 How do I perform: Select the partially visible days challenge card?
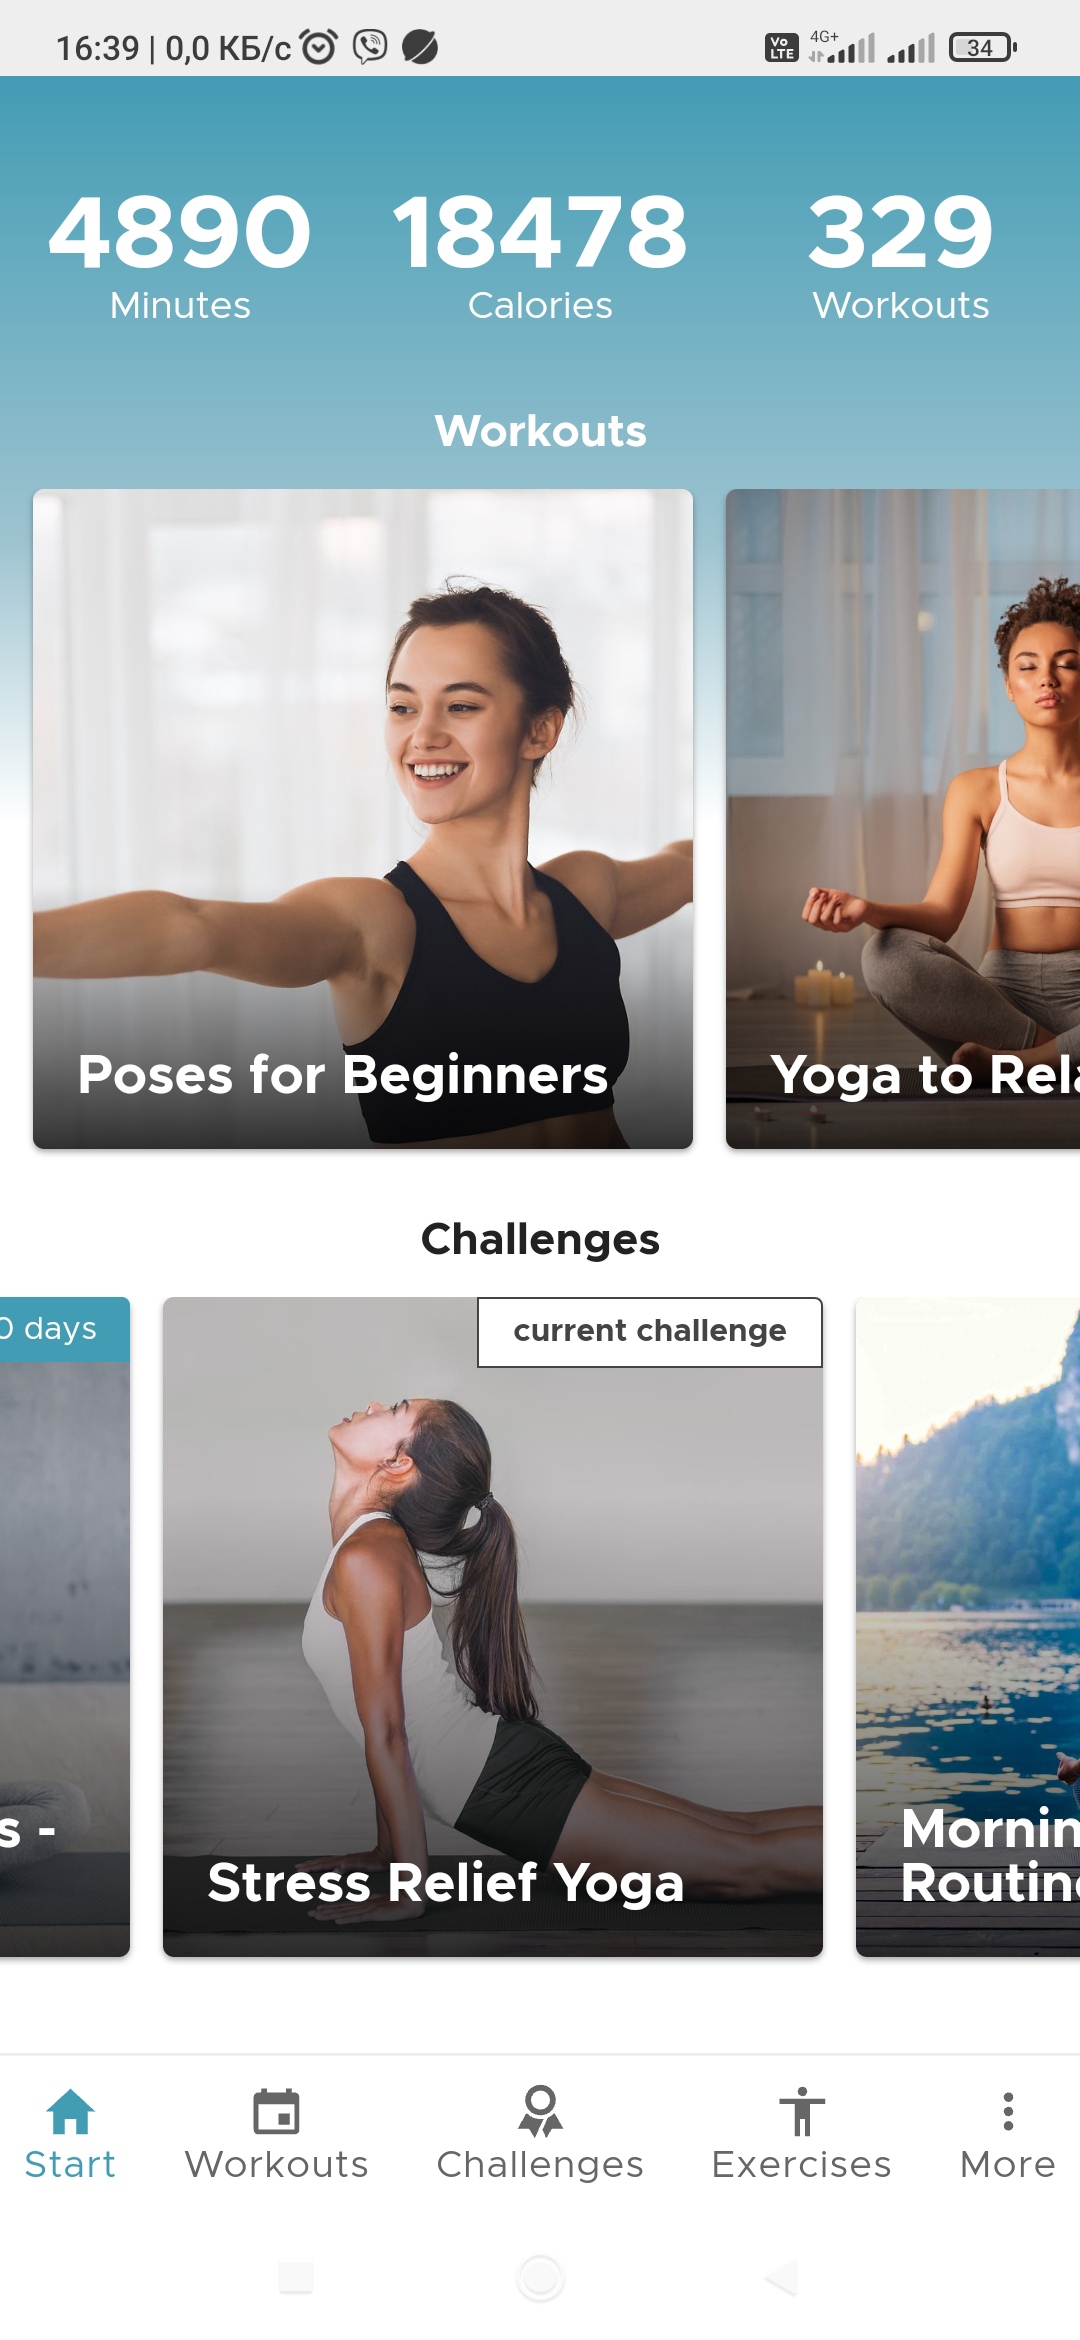[x=65, y=1627]
